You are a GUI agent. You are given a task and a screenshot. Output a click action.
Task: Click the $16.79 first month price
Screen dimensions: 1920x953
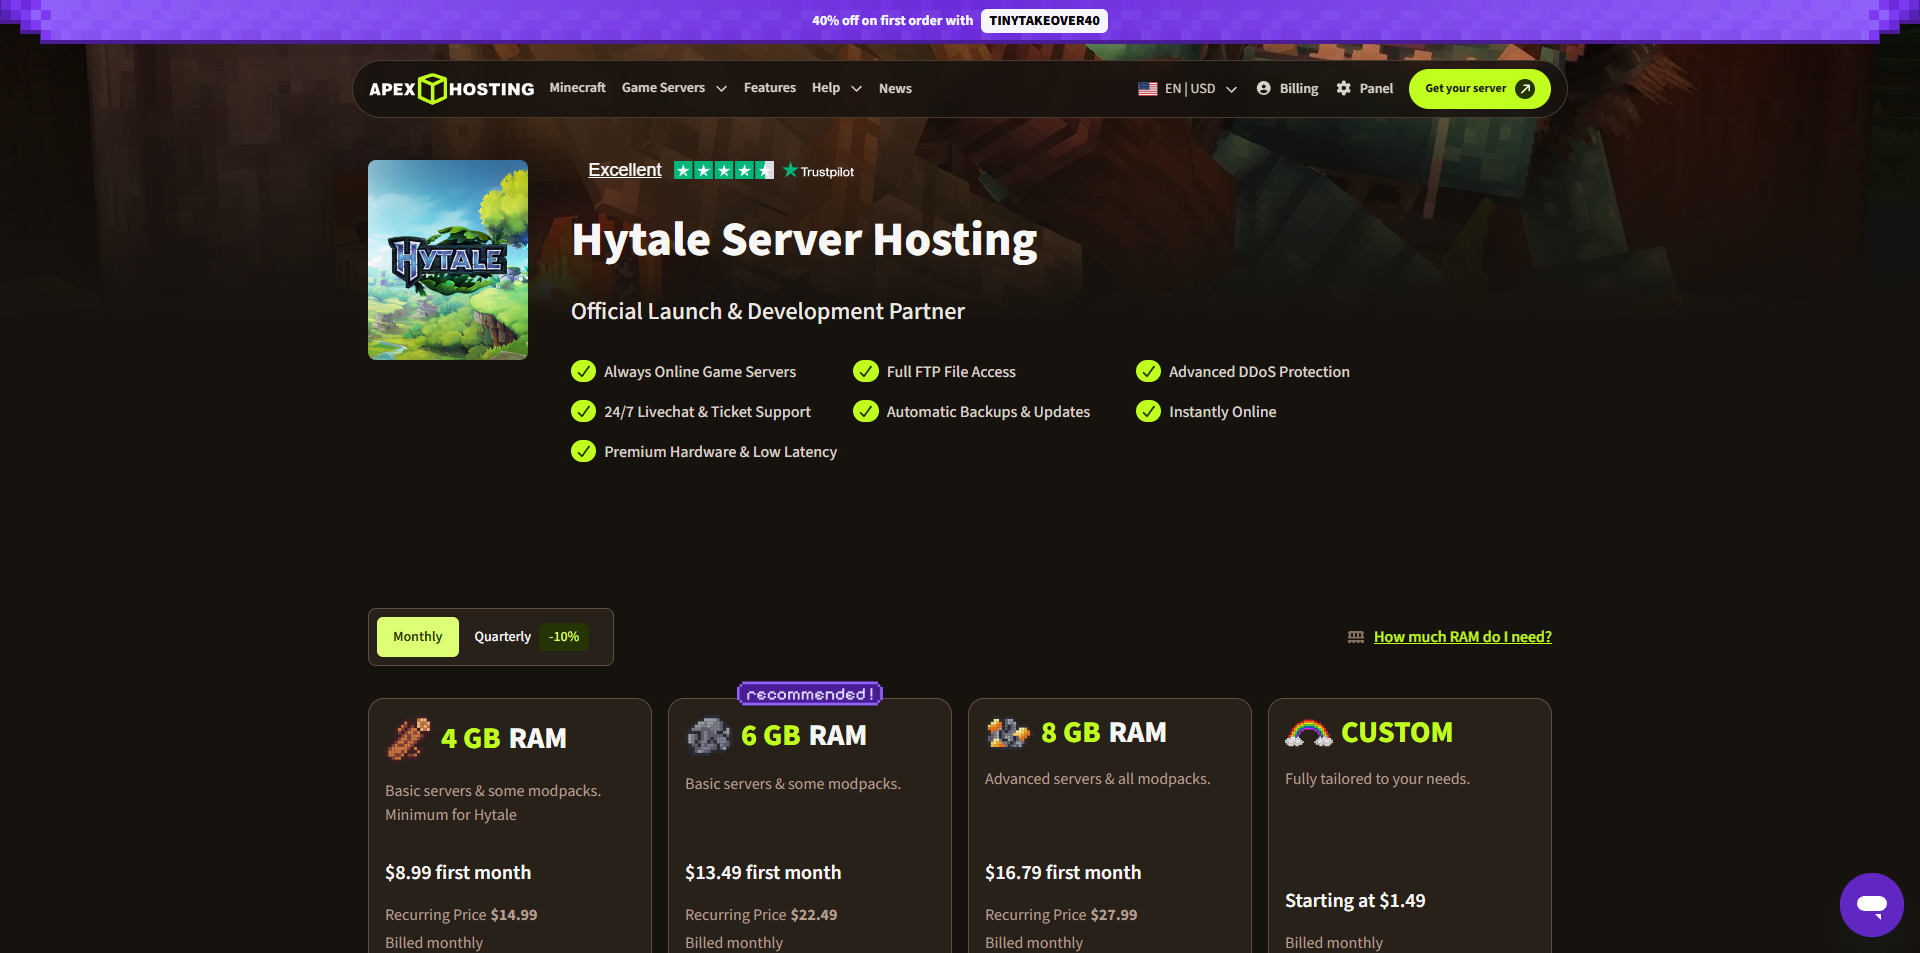point(1063,873)
